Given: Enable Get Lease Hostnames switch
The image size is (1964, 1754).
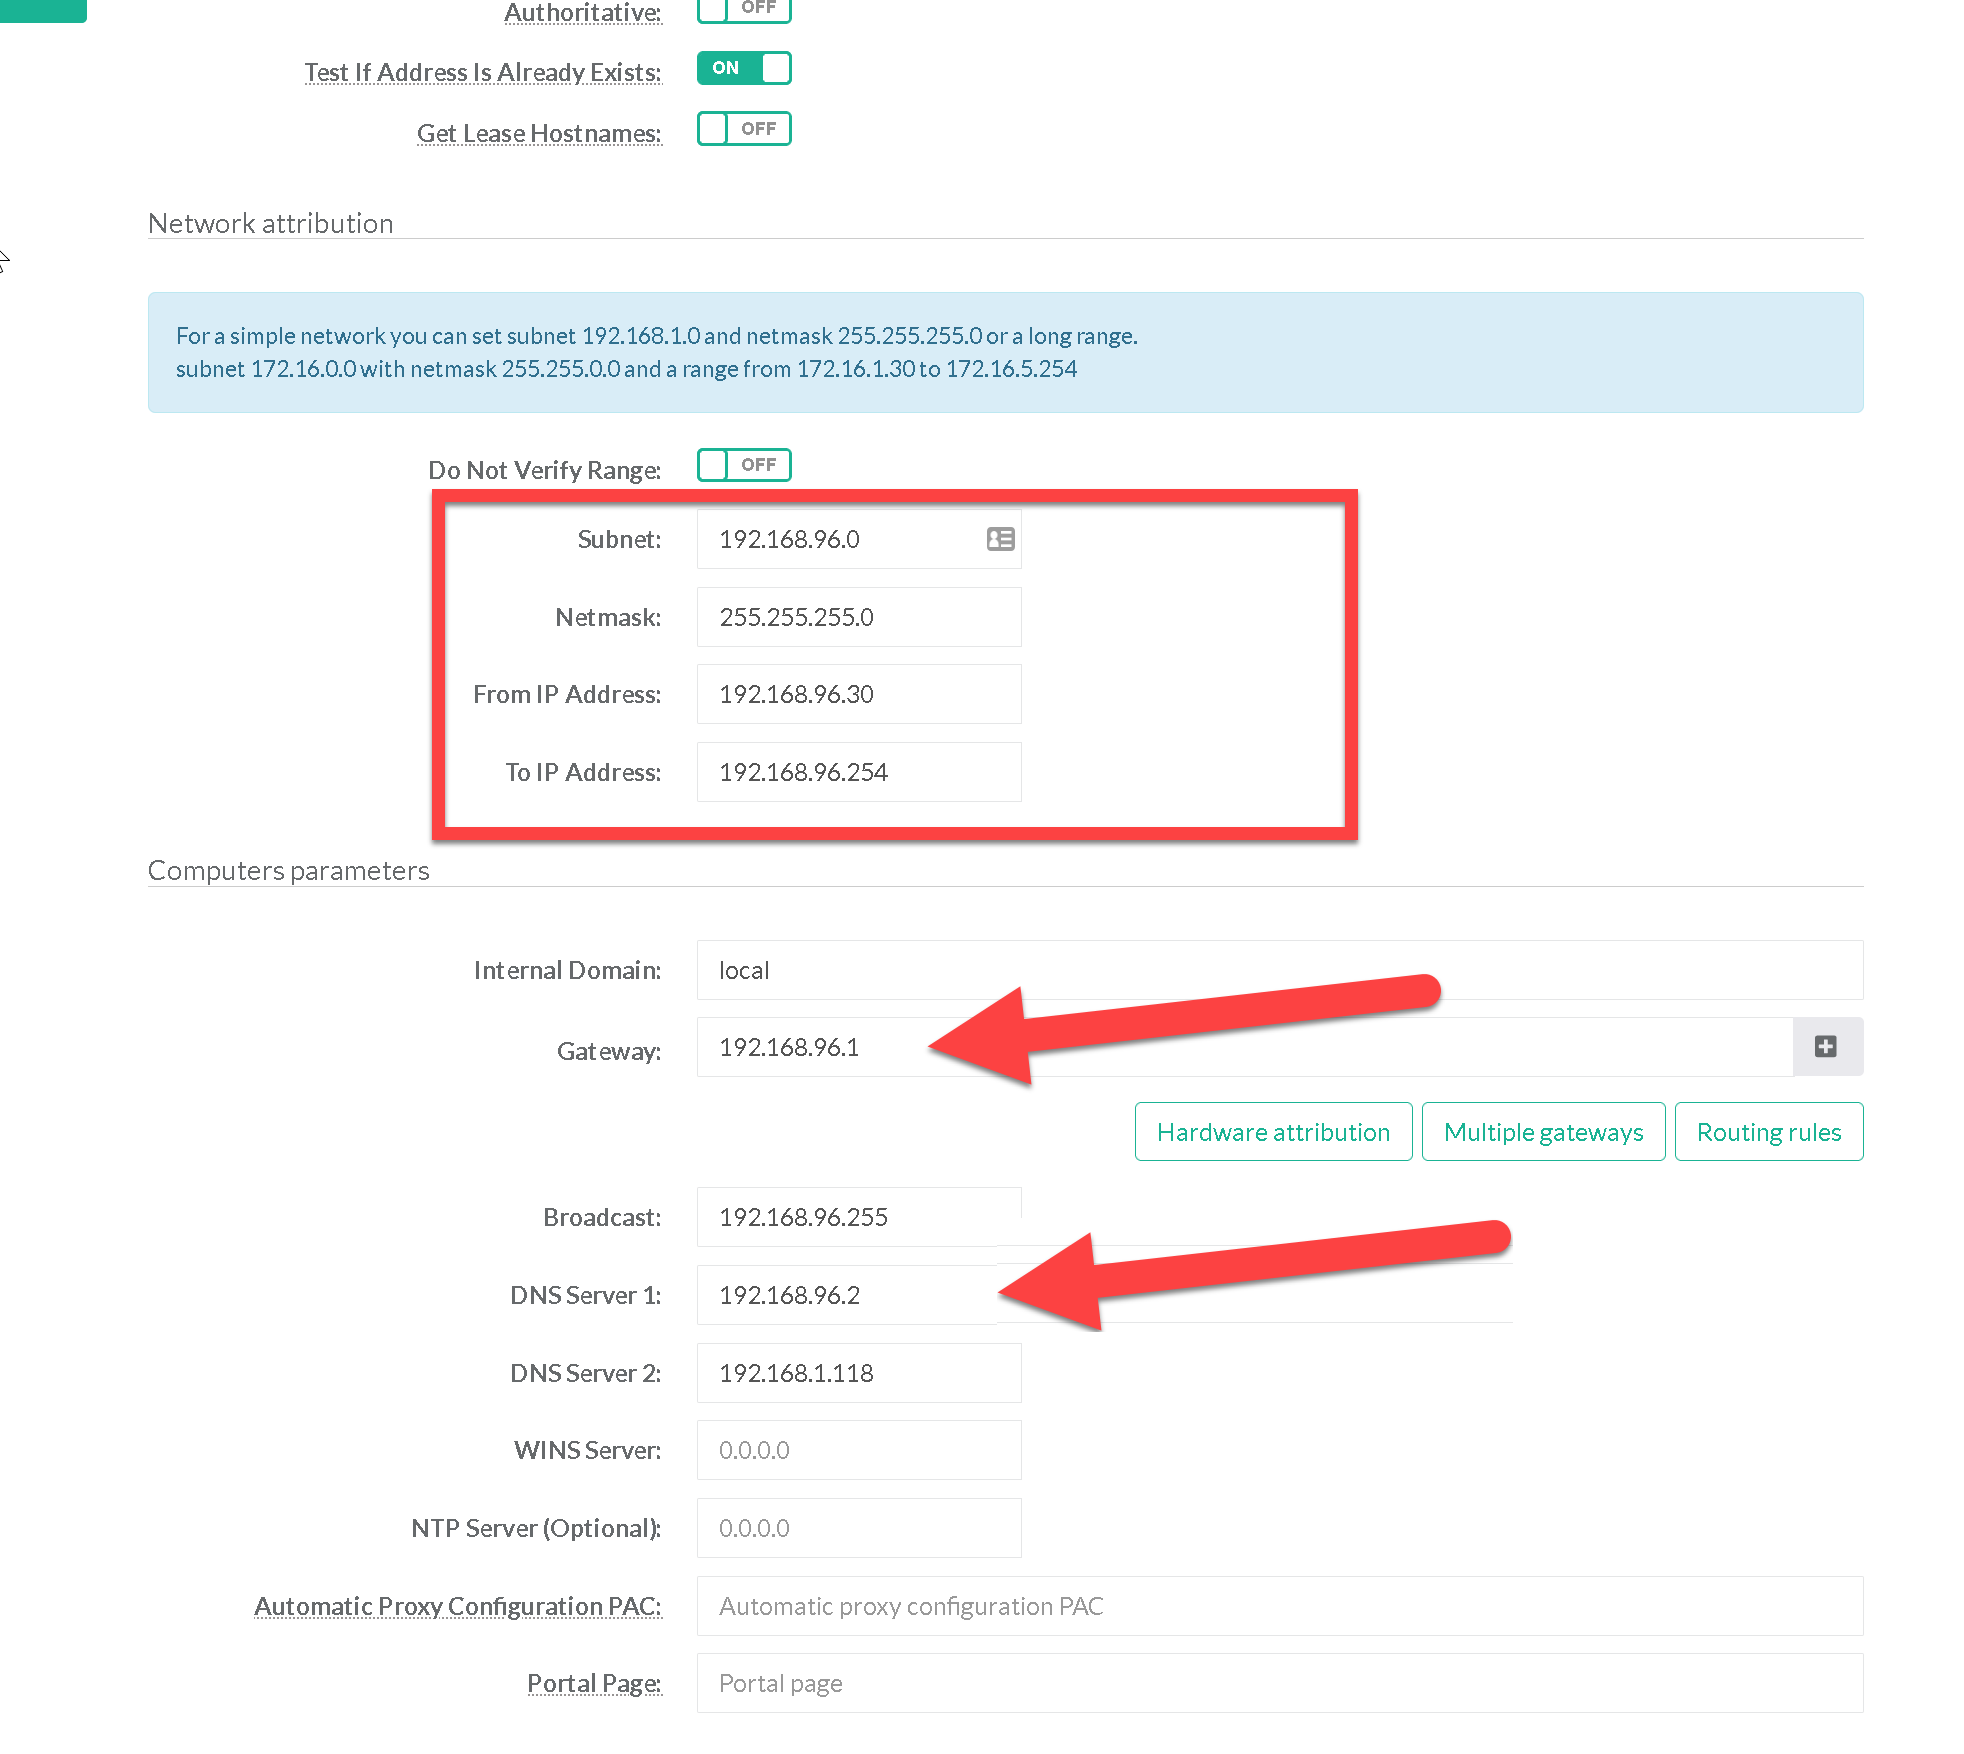Looking at the screenshot, I should pyautogui.click(x=744, y=129).
